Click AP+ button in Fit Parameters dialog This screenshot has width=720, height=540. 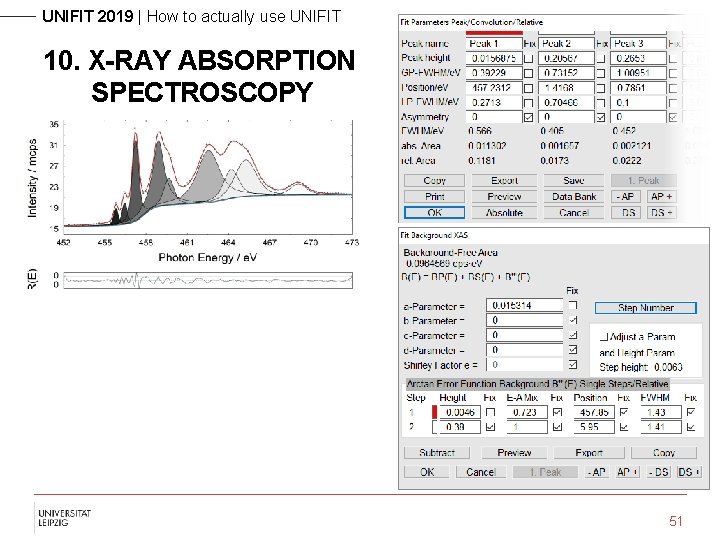point(661,197)
